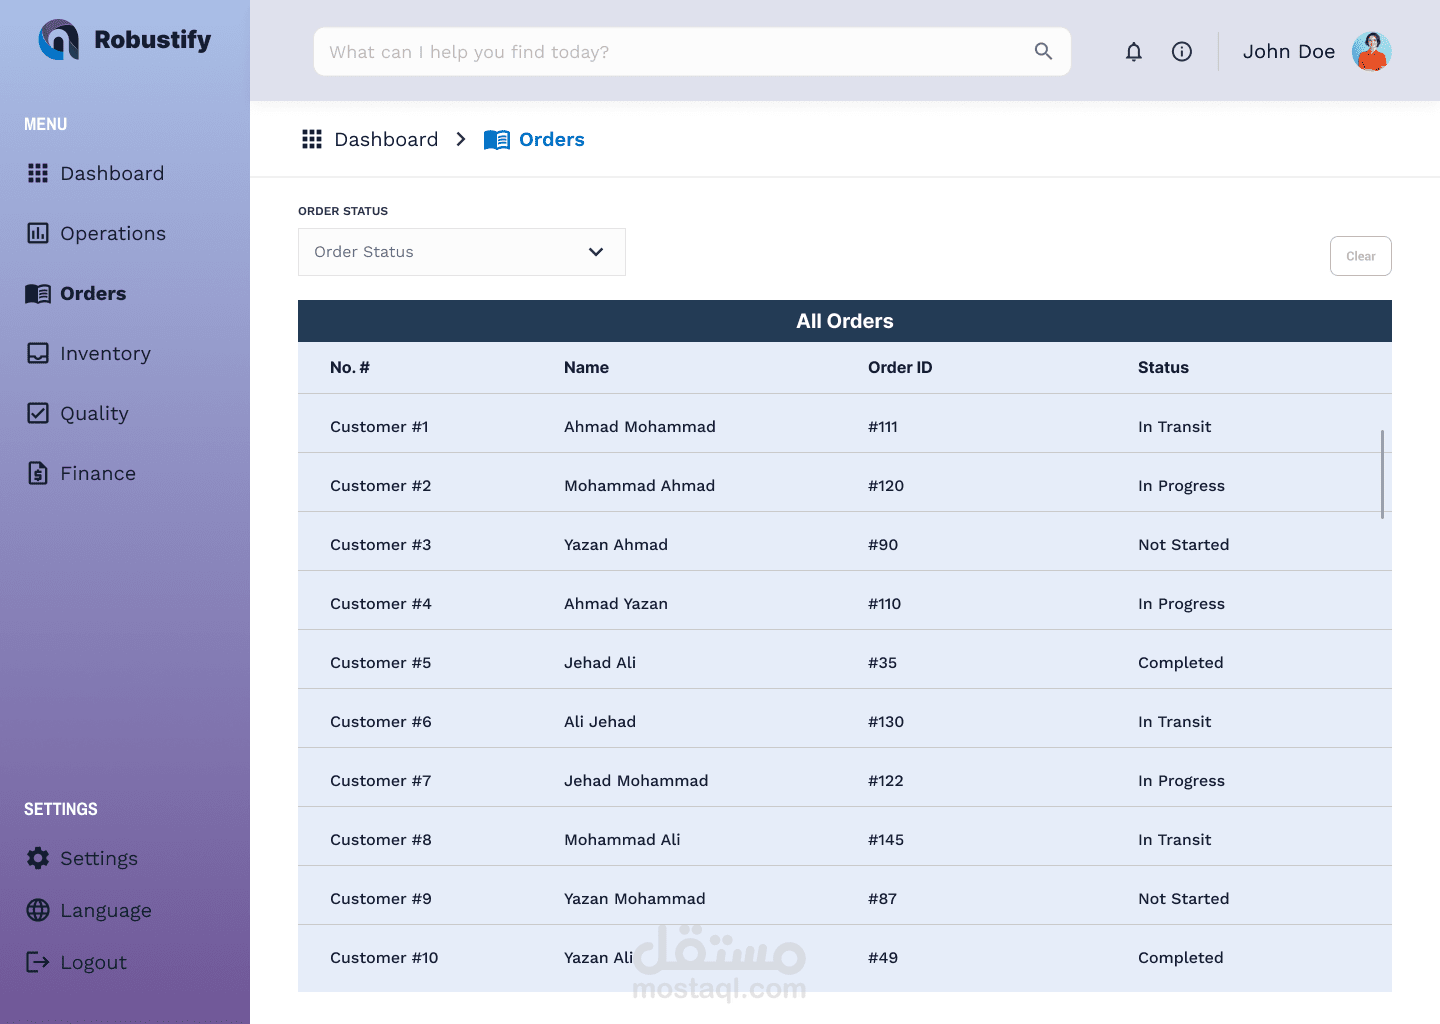Screen dimensions: 1440x1024
Task: Click the Inventory tray icon in sidebar
Action: 38,353
